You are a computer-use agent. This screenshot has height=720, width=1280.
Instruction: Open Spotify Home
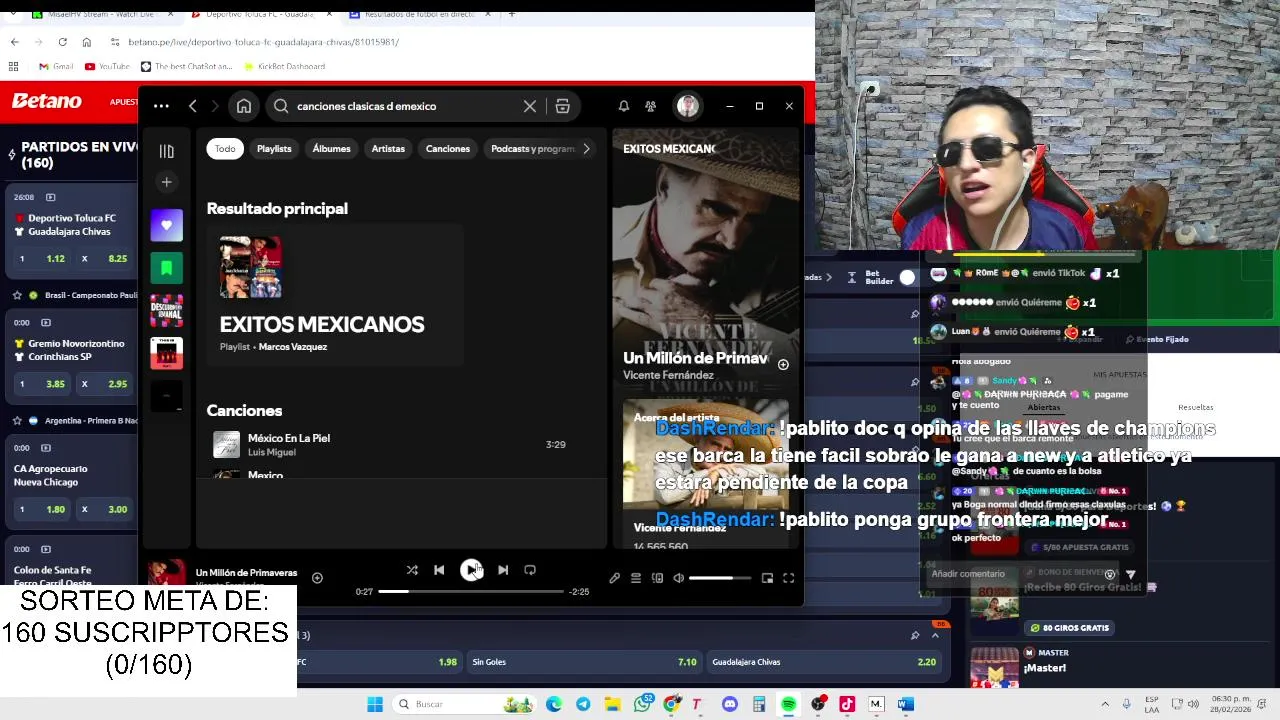click(x=244, y=106)
